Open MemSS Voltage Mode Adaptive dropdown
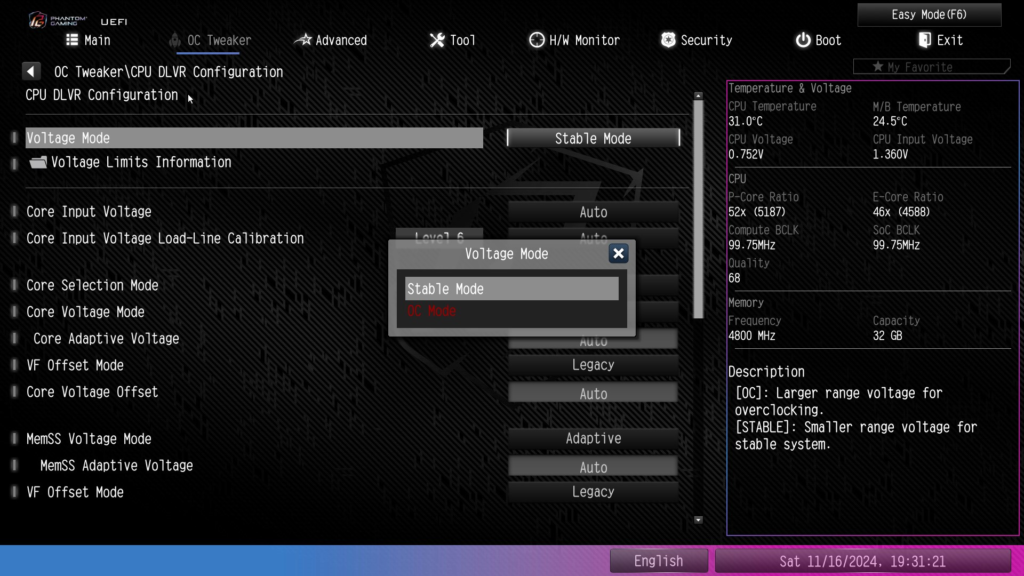Image resolution: width=1024 pixels, height=576 pixels. (593, 438)
